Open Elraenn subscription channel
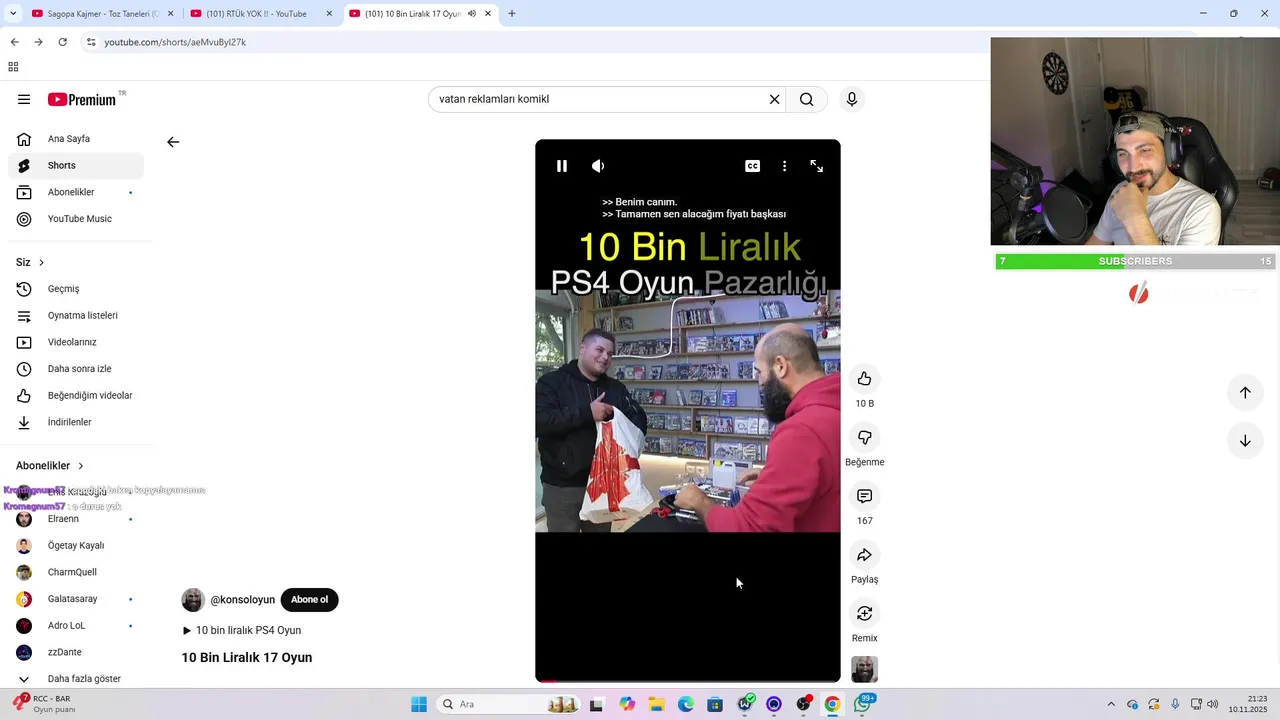The height and width of the screenshot is (720, 1280). 76,519
